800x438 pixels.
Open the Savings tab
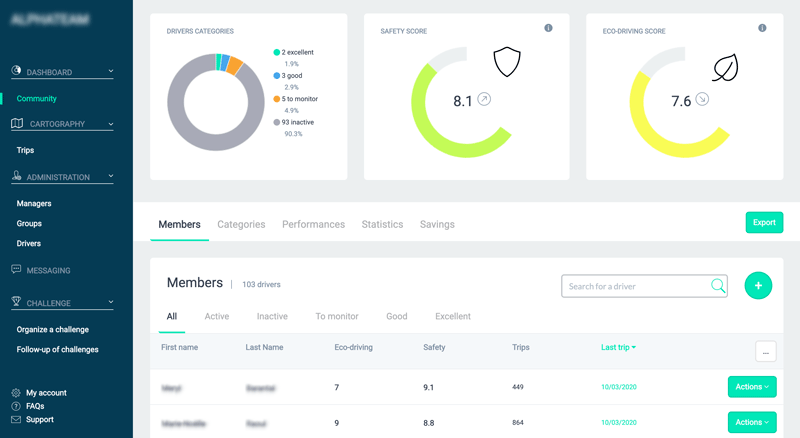pyautogui.click(x=437, y=225)
